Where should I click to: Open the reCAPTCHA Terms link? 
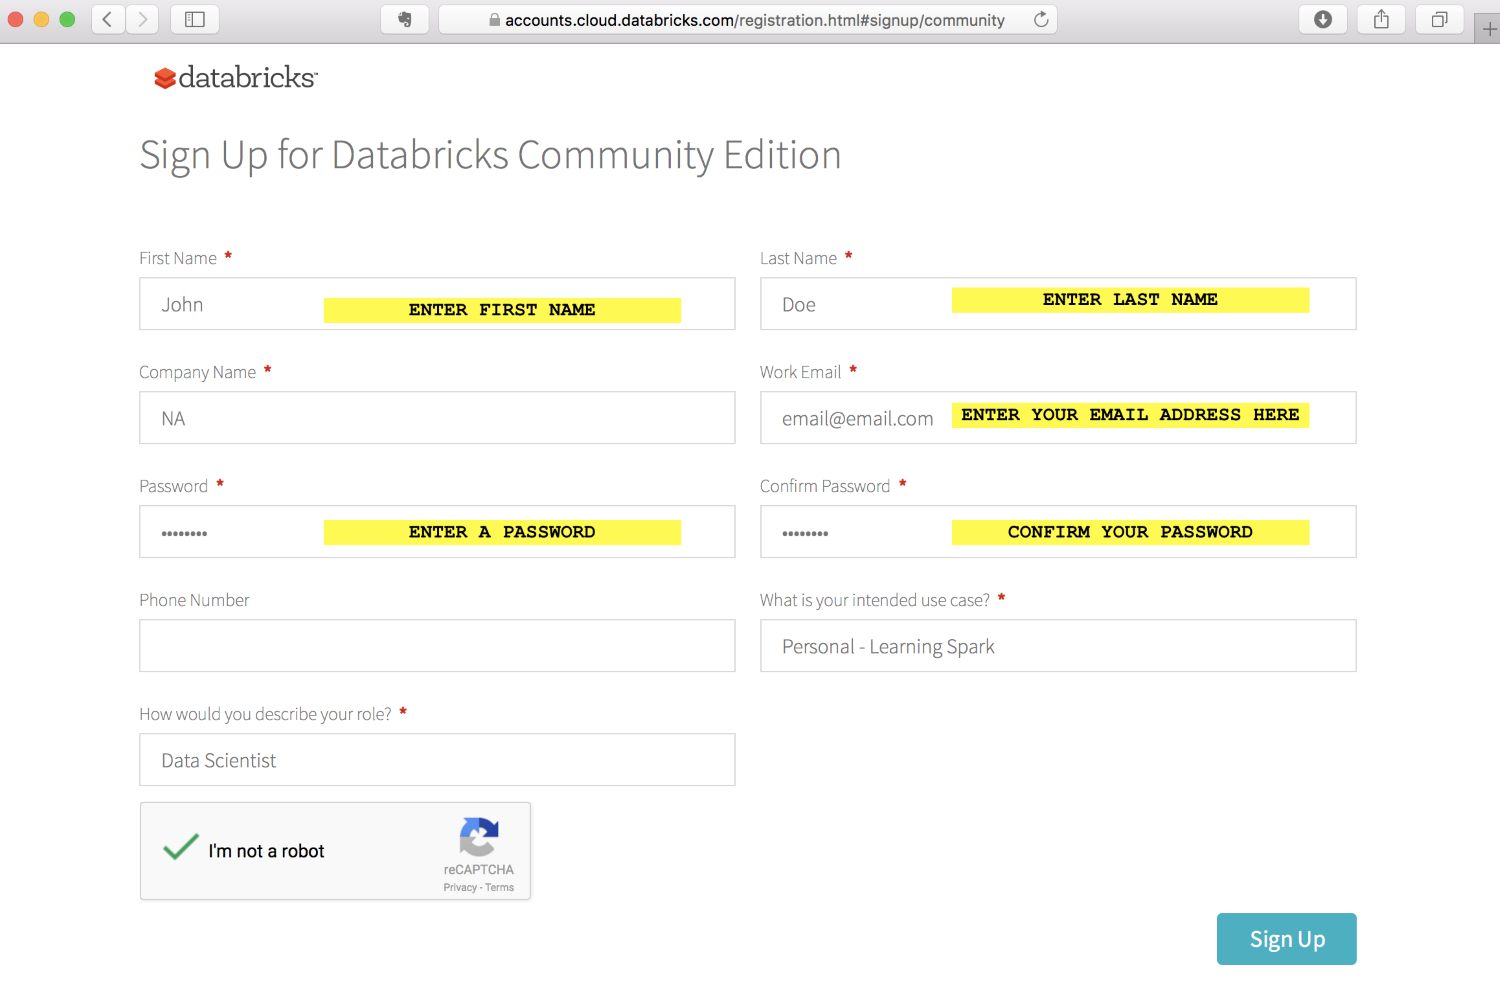click(x=500, y=887)
